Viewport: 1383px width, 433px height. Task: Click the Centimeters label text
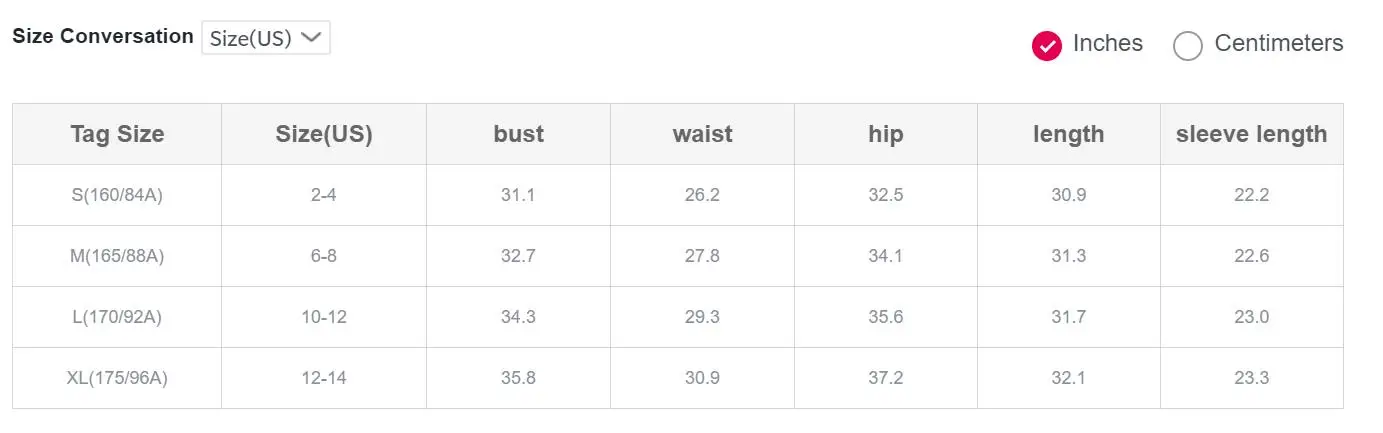point(1279,43)
